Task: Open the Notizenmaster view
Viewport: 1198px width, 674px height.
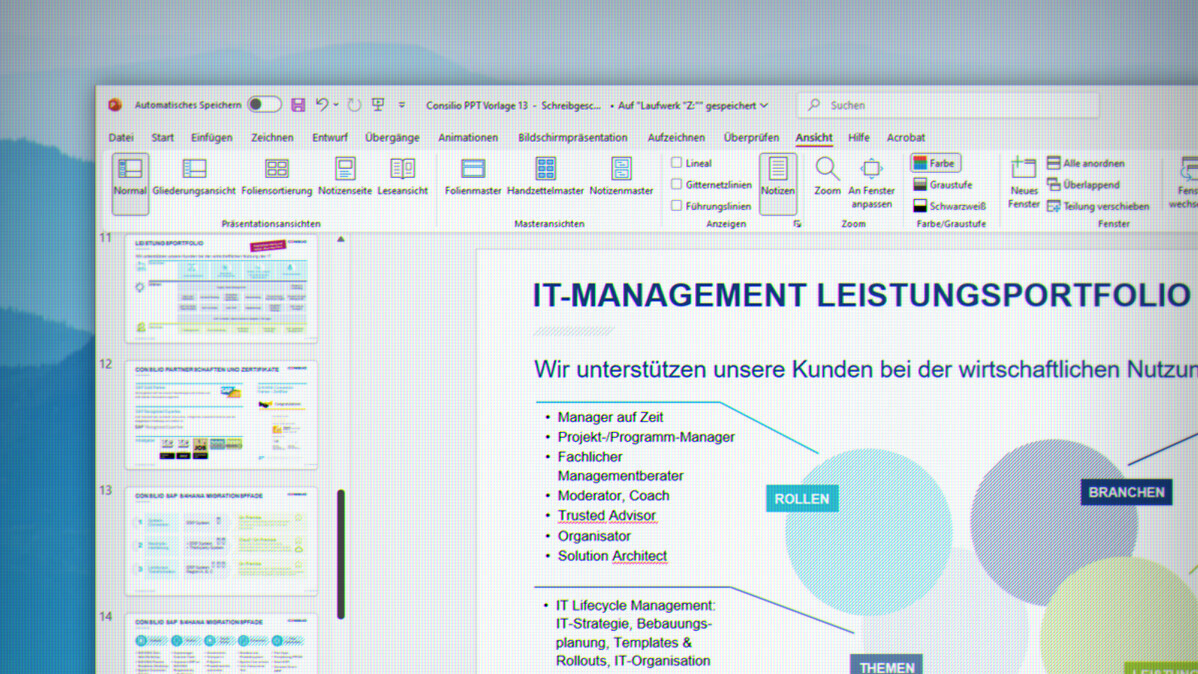Action: (621, 177)
